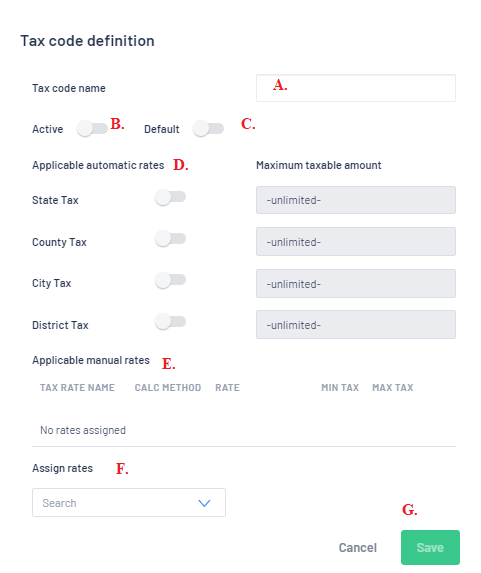The height and width of the screenshot is (573, 481).
Task: Toggle the District Tax switch
Action: (x=170, y=322)
